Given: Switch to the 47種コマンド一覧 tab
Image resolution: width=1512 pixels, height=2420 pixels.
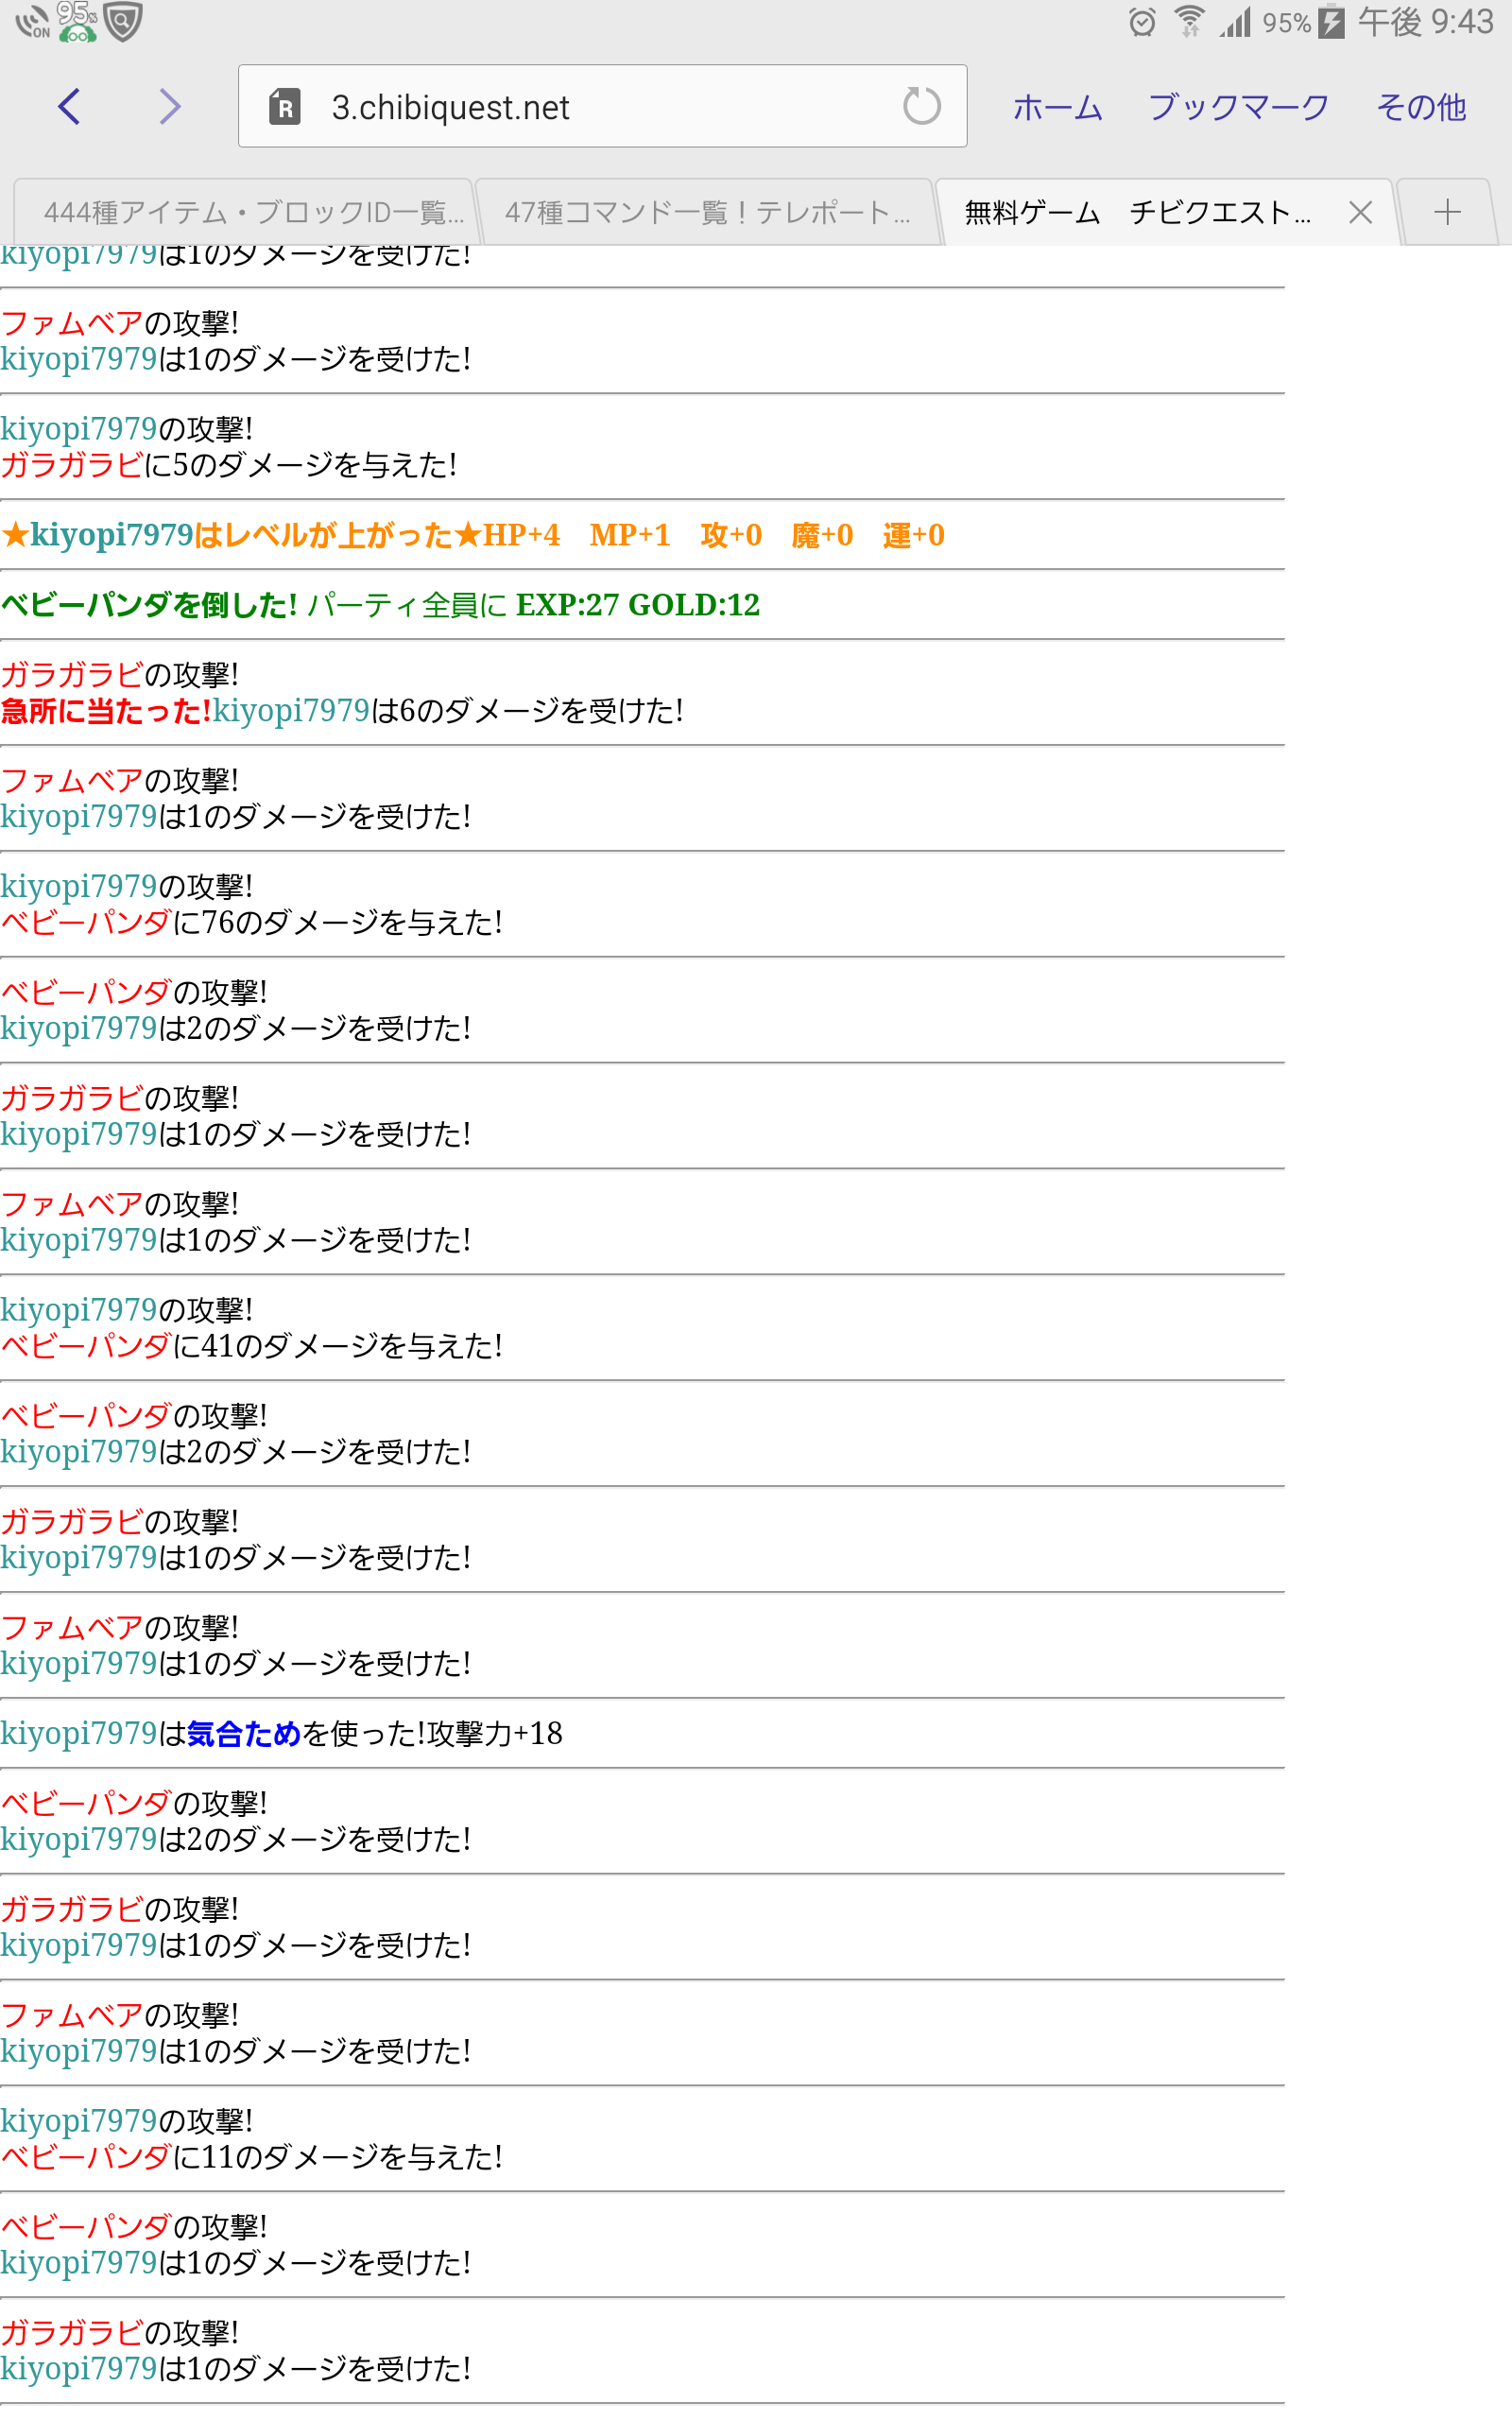Looking at the screenshot, I should [706, 212].
